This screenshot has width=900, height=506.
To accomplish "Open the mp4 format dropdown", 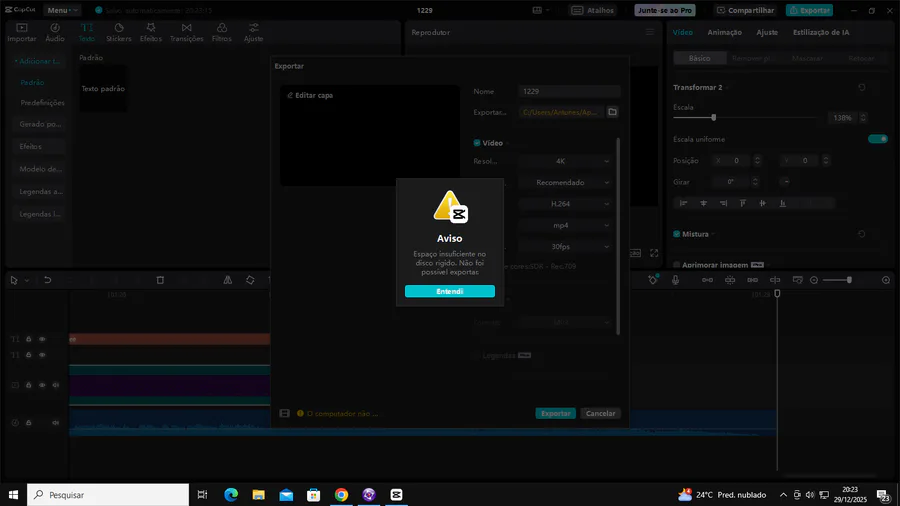I will coord(564,225).
